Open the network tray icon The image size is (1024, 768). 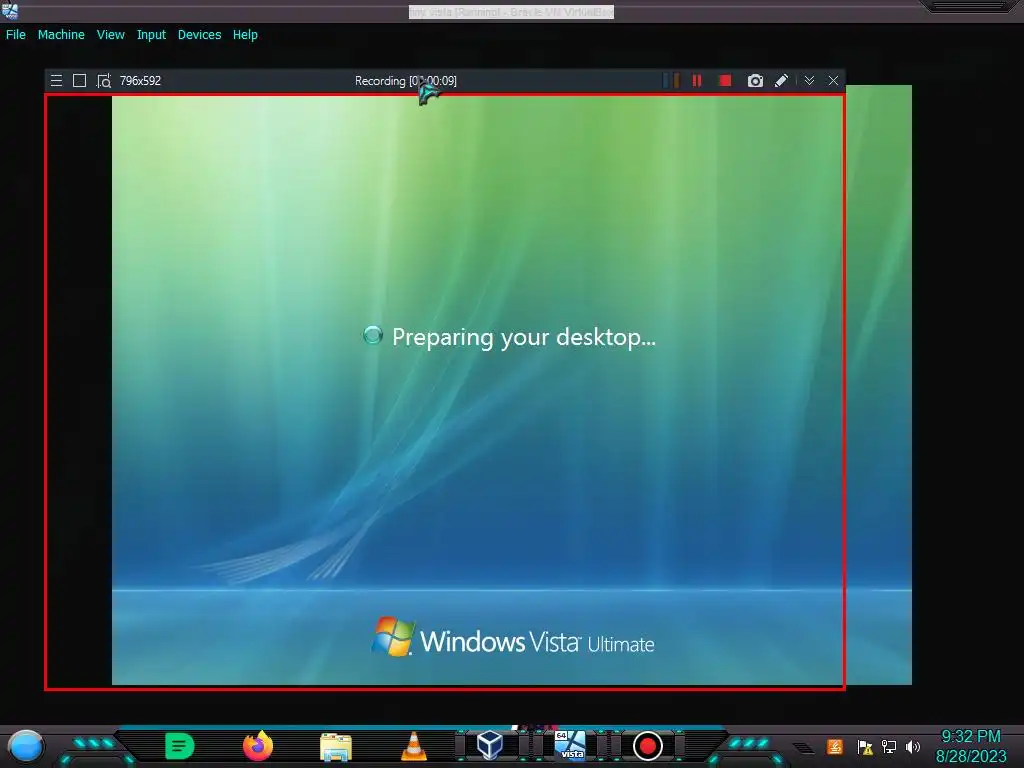[x=889, y=746]
